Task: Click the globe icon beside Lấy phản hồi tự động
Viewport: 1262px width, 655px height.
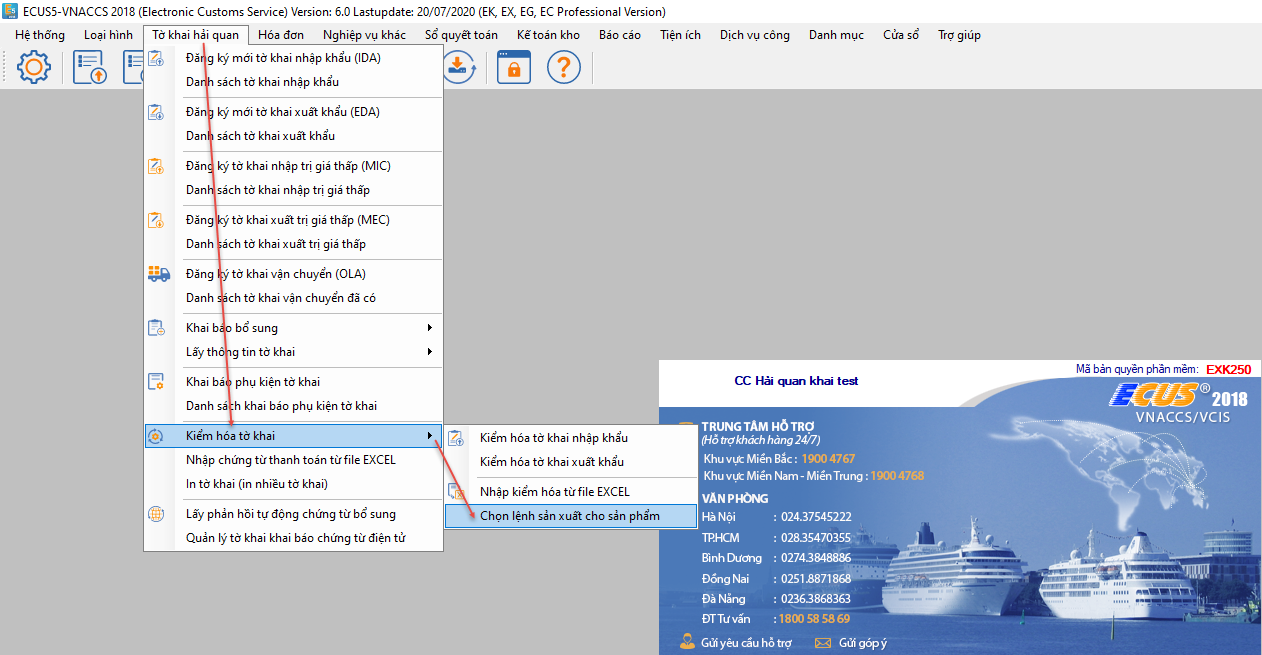Action: pyautogui.click(x=157, y=514)
